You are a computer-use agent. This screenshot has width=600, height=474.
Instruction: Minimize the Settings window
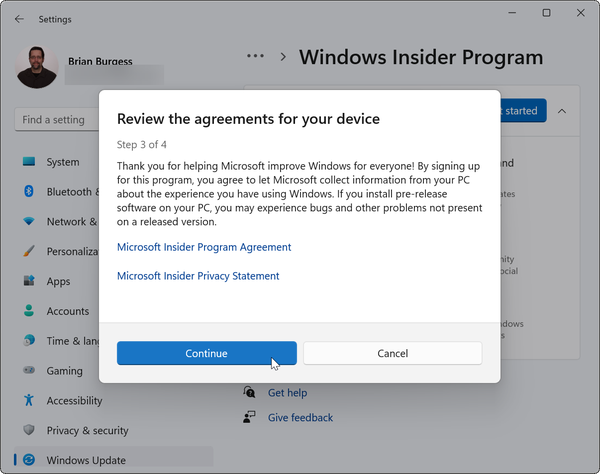512,13
